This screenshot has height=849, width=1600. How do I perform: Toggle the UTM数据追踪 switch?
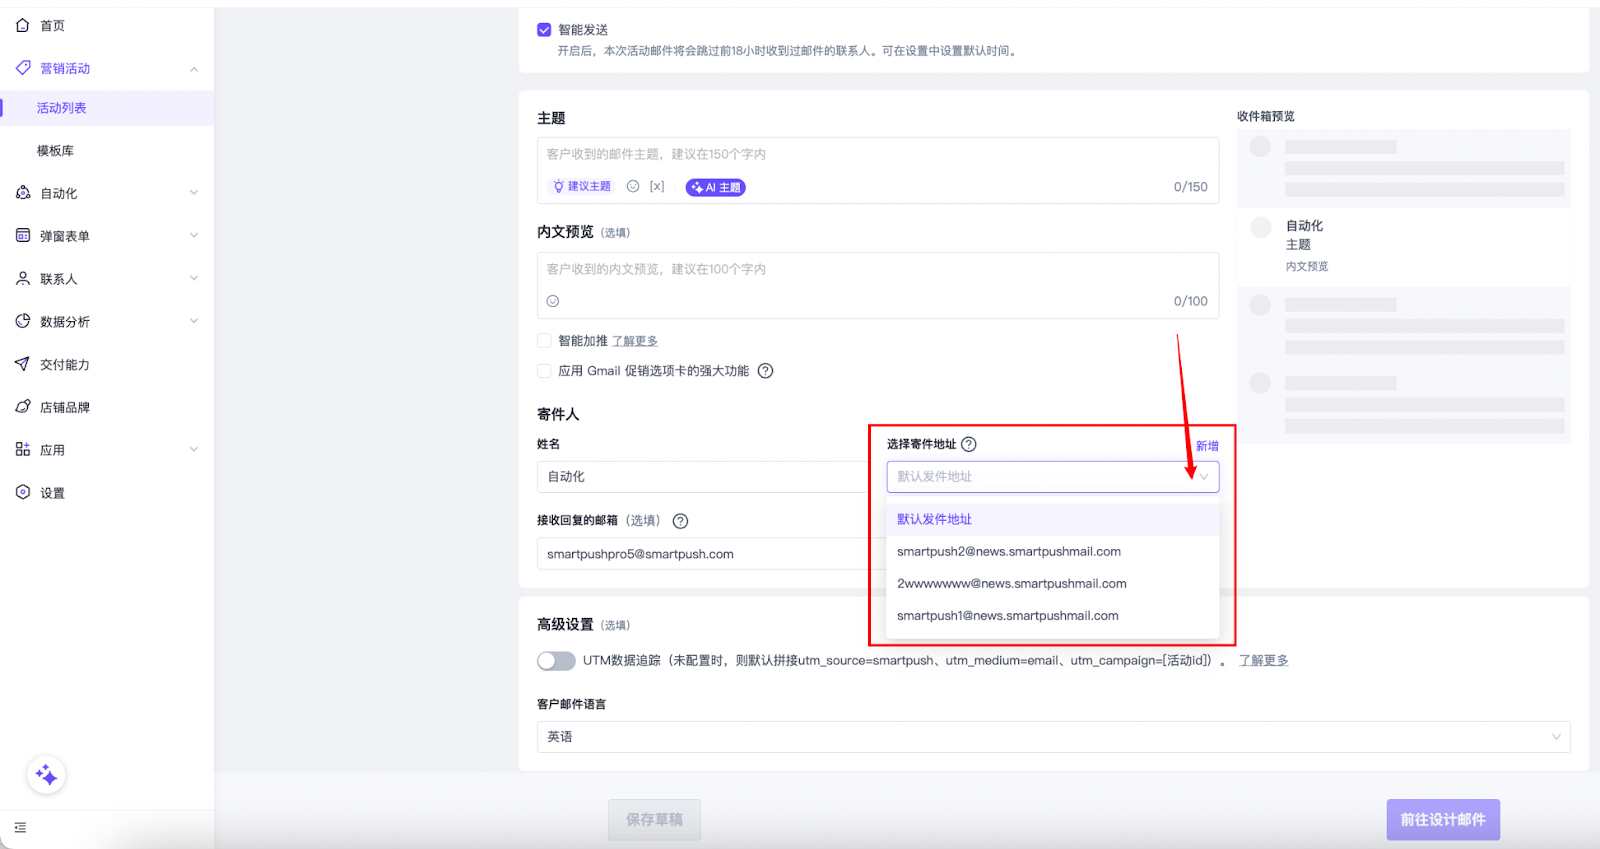tap(556, 661)
